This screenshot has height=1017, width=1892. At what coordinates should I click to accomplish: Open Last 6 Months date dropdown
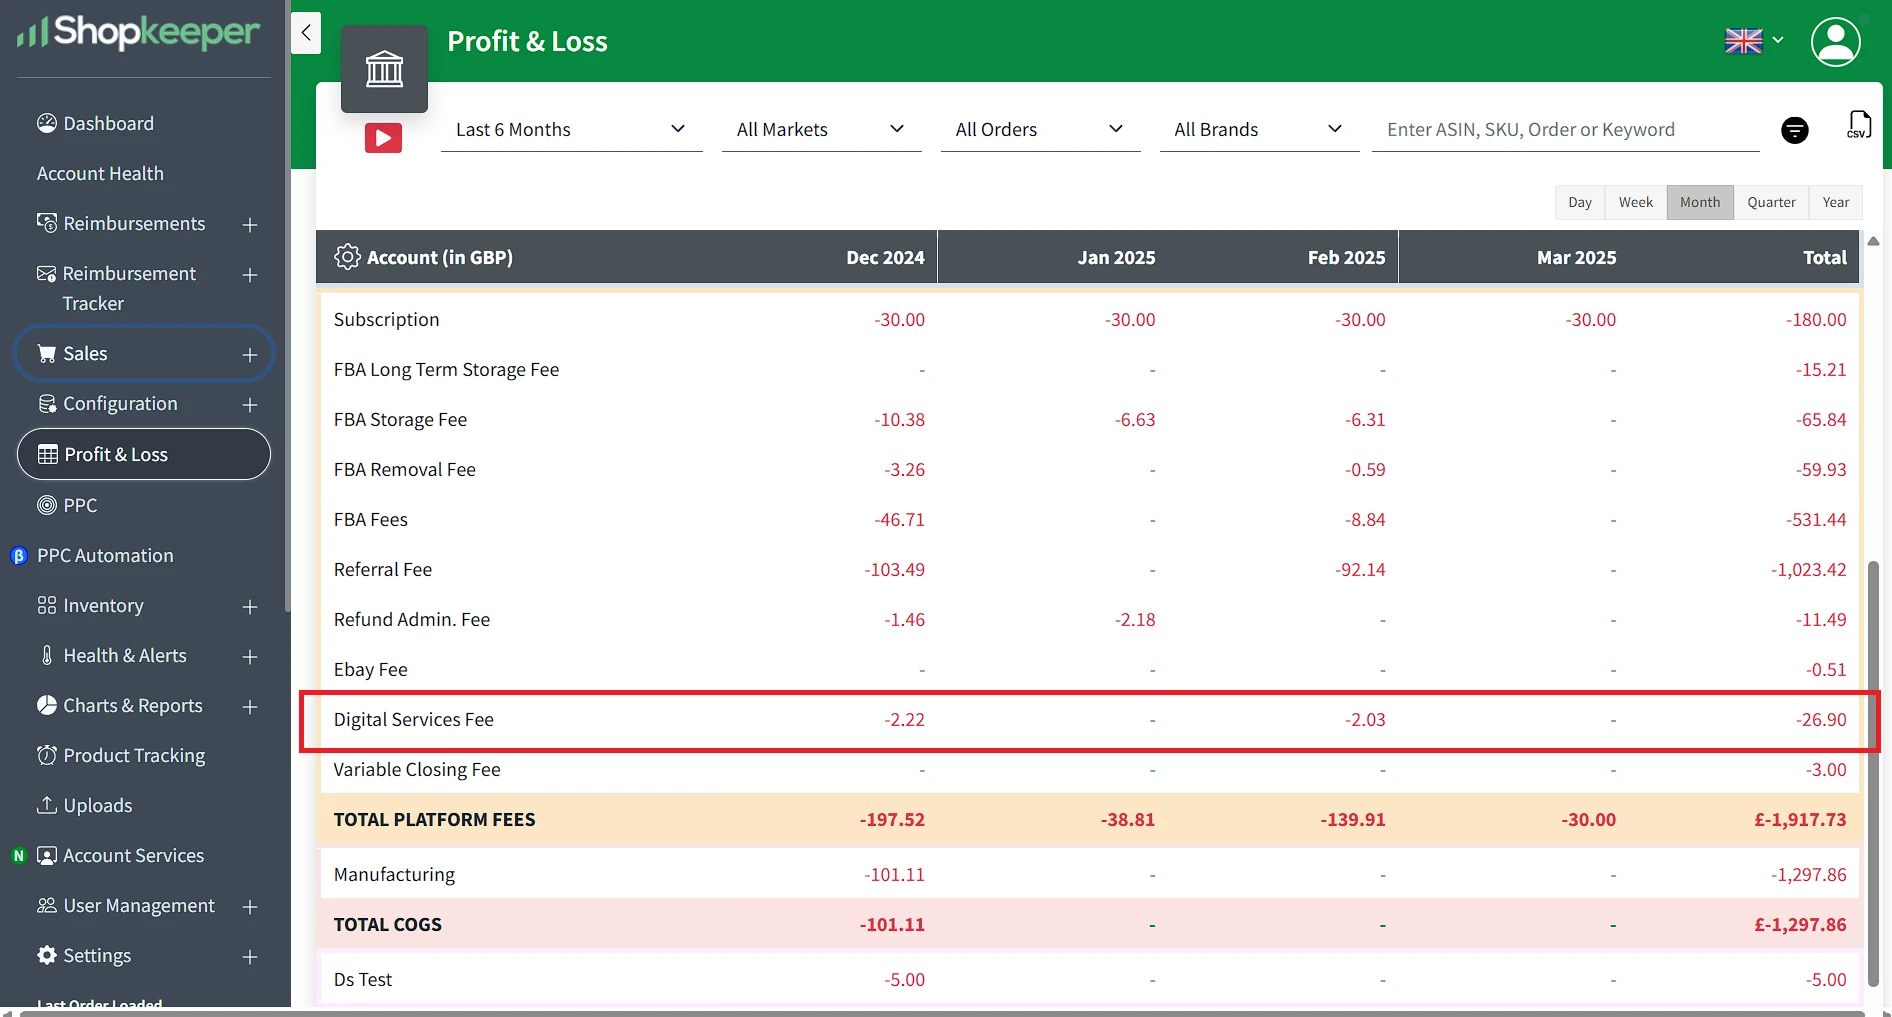(x=571, y=129)
